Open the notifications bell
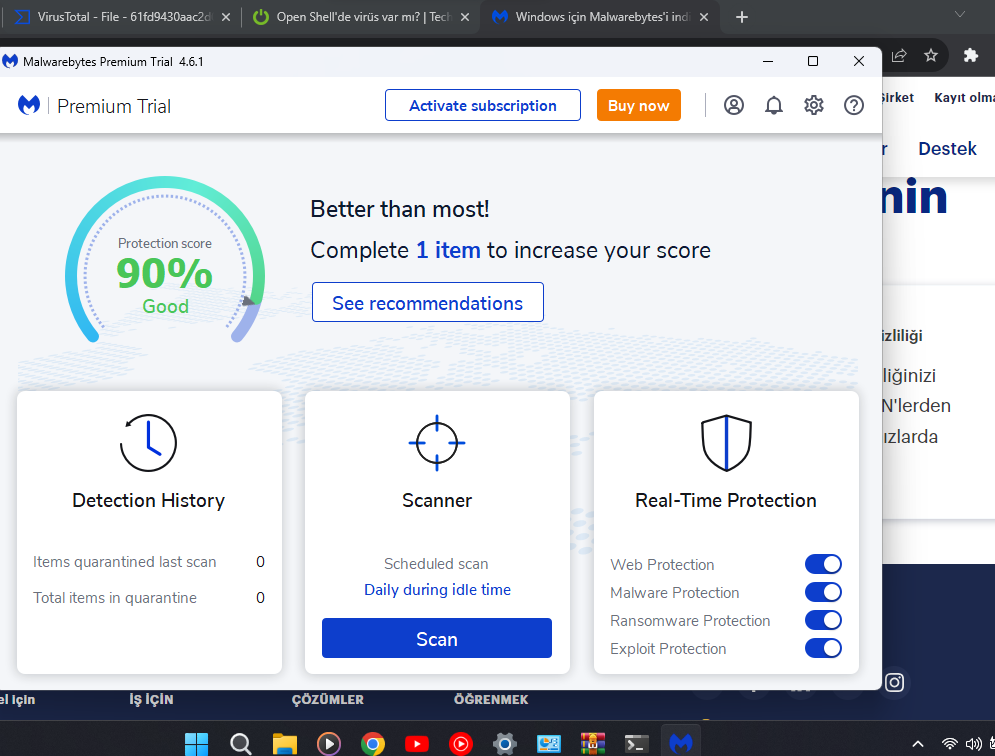 click(x=774, y=105)
